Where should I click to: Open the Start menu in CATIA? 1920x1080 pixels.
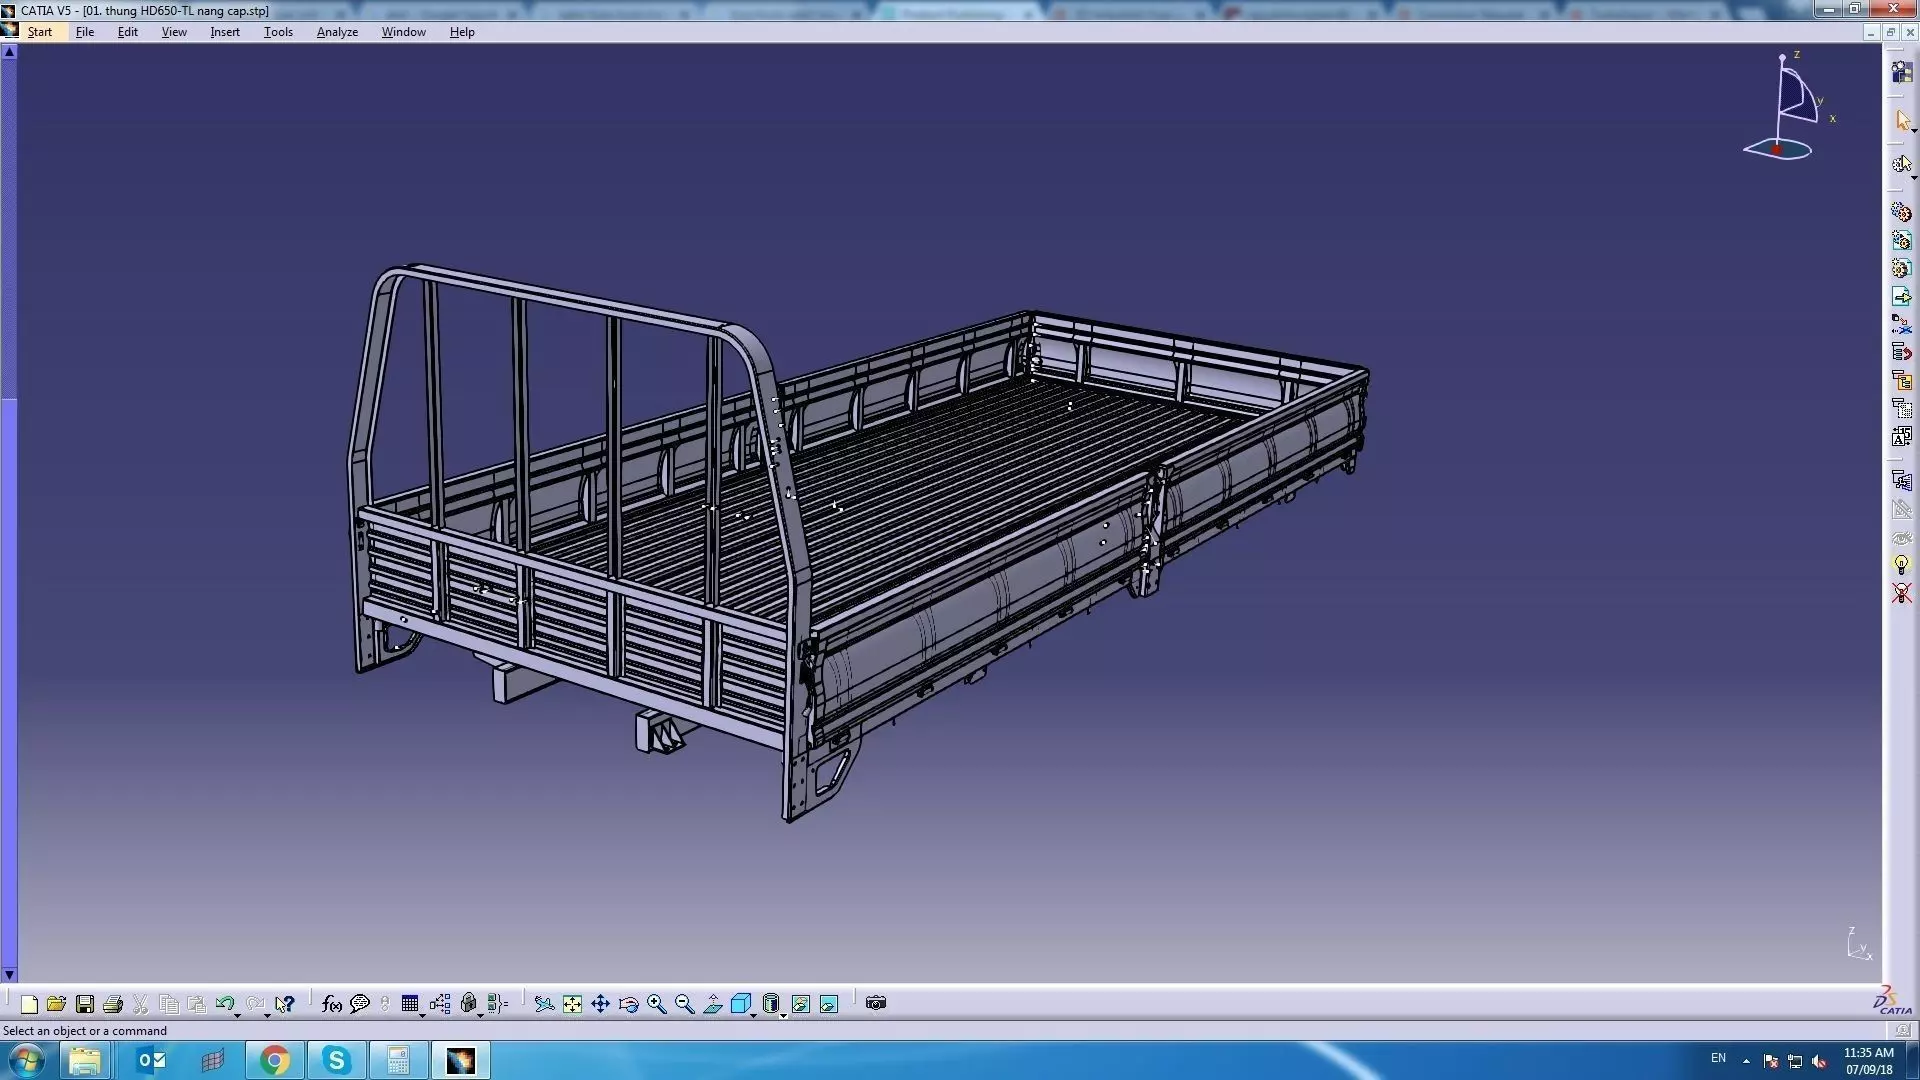tap(40, 32)
